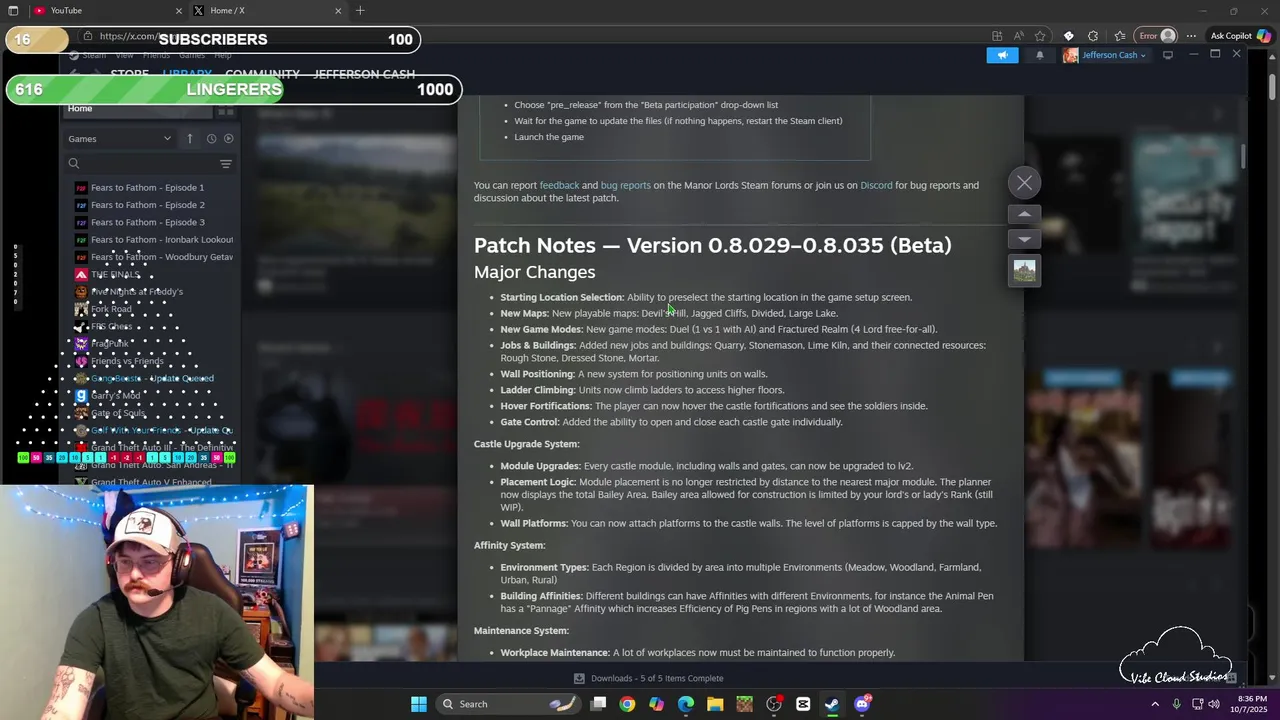Image resolution: width=1280 pixels, height=720 pixels.
Task: Click the Library search magnifier icon
Action: click(74, 163)
